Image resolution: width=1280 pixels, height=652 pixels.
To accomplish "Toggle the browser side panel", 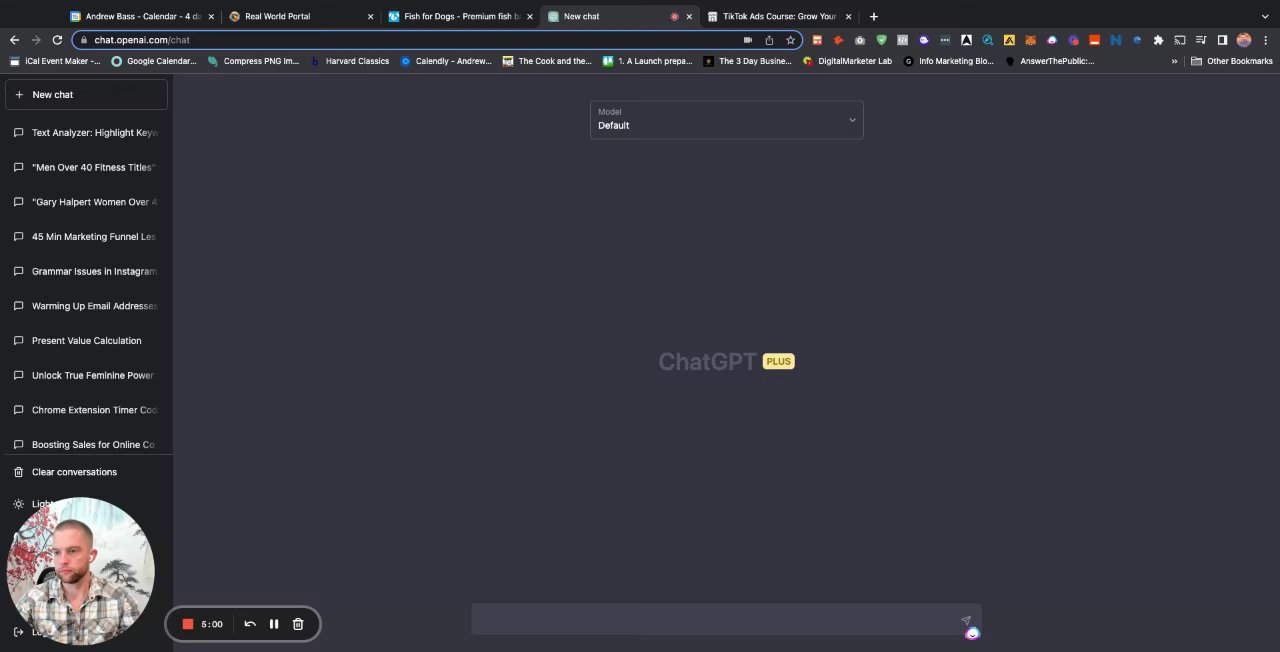I will pyautogui.click(x=1222, y=40).
